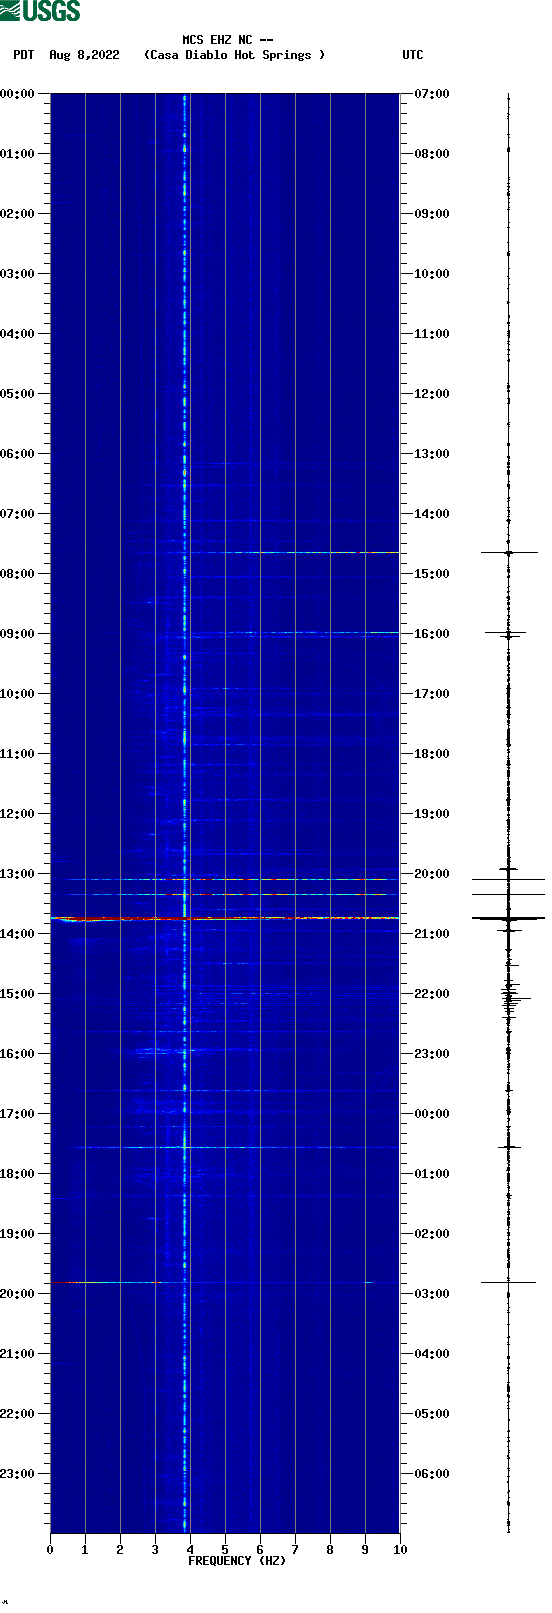Click the UTC time label '11:00' on right axis
The width and height of the screenshot is (552, 1613).
coord(432,334)
